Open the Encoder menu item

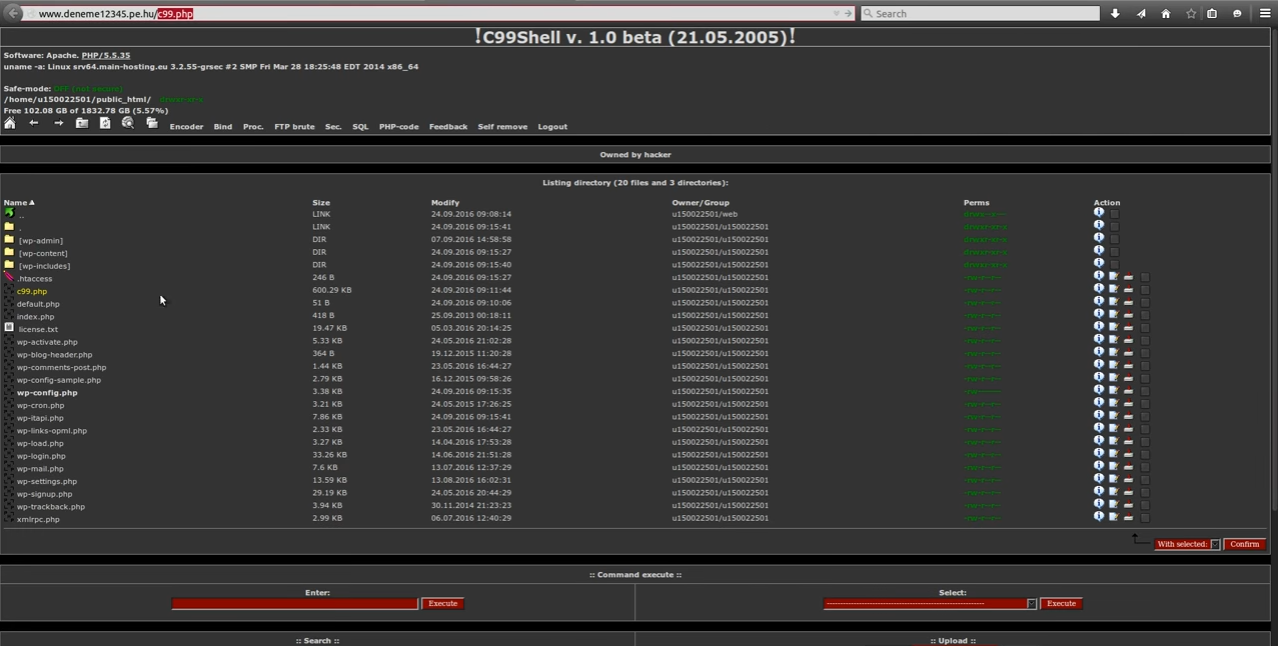point(186,127)
